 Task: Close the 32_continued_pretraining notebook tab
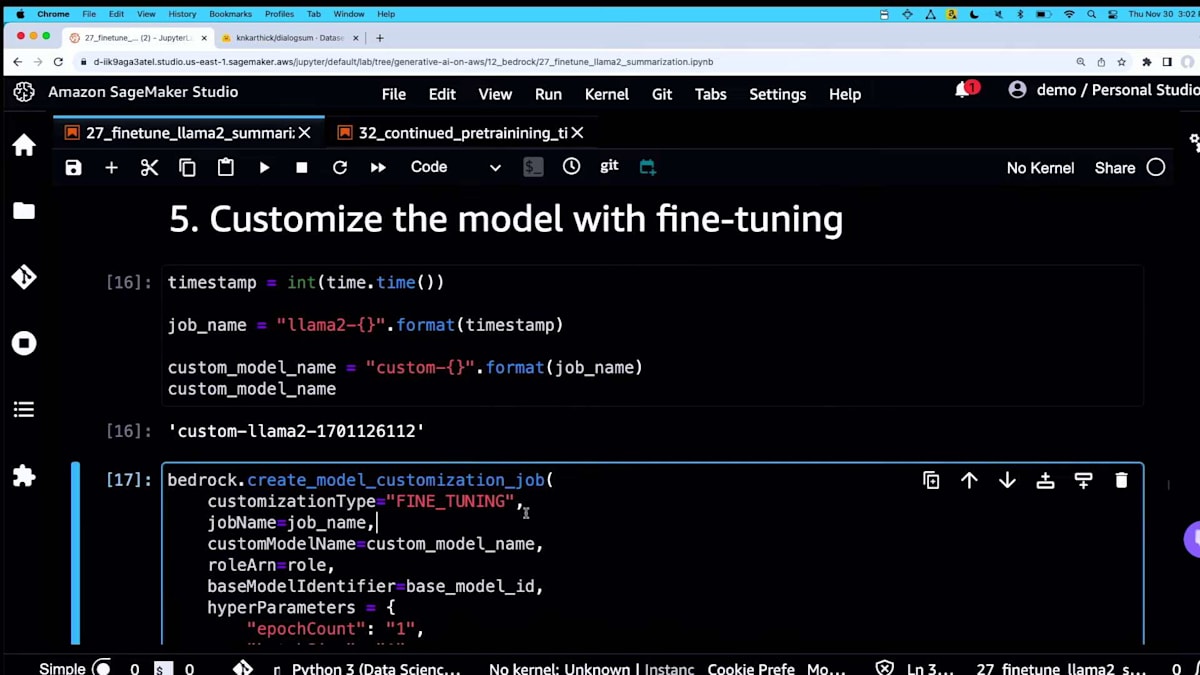577,133
